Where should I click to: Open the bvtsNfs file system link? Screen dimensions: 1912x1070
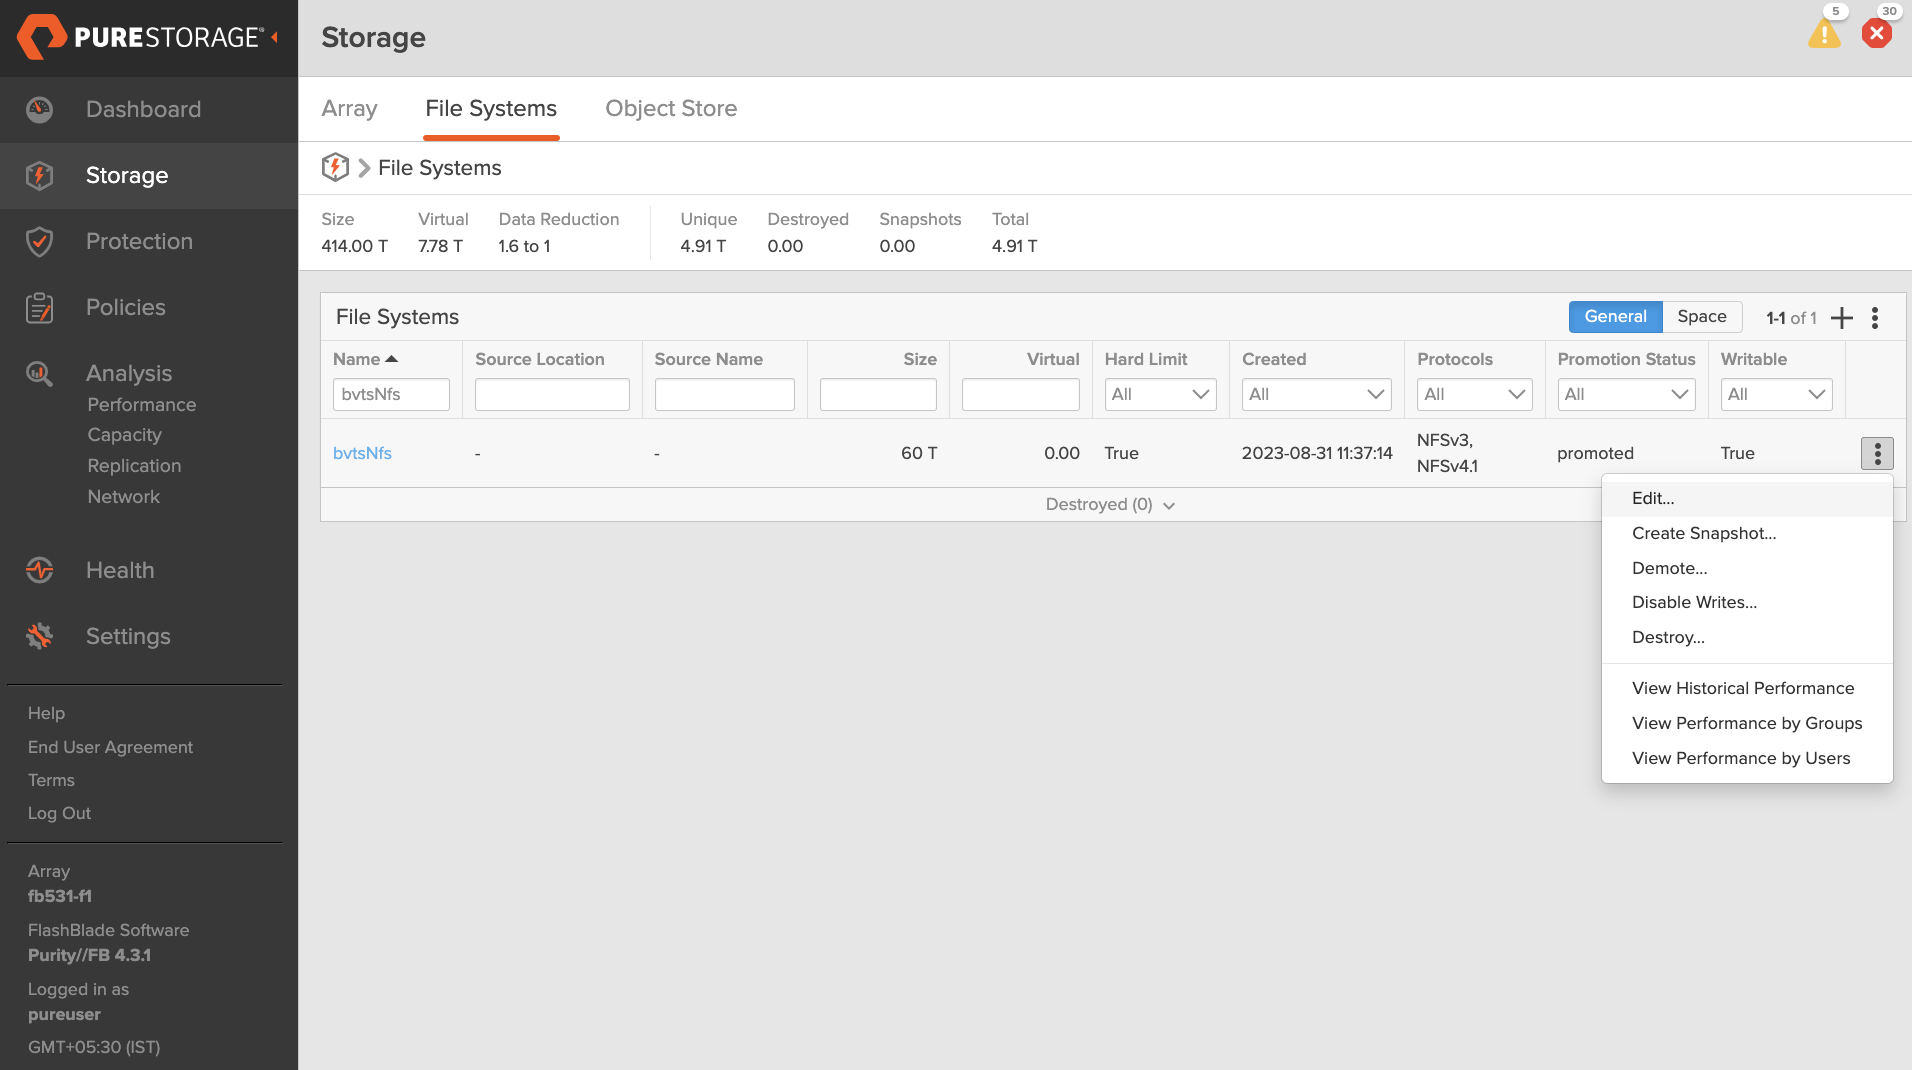pos(362,453)
